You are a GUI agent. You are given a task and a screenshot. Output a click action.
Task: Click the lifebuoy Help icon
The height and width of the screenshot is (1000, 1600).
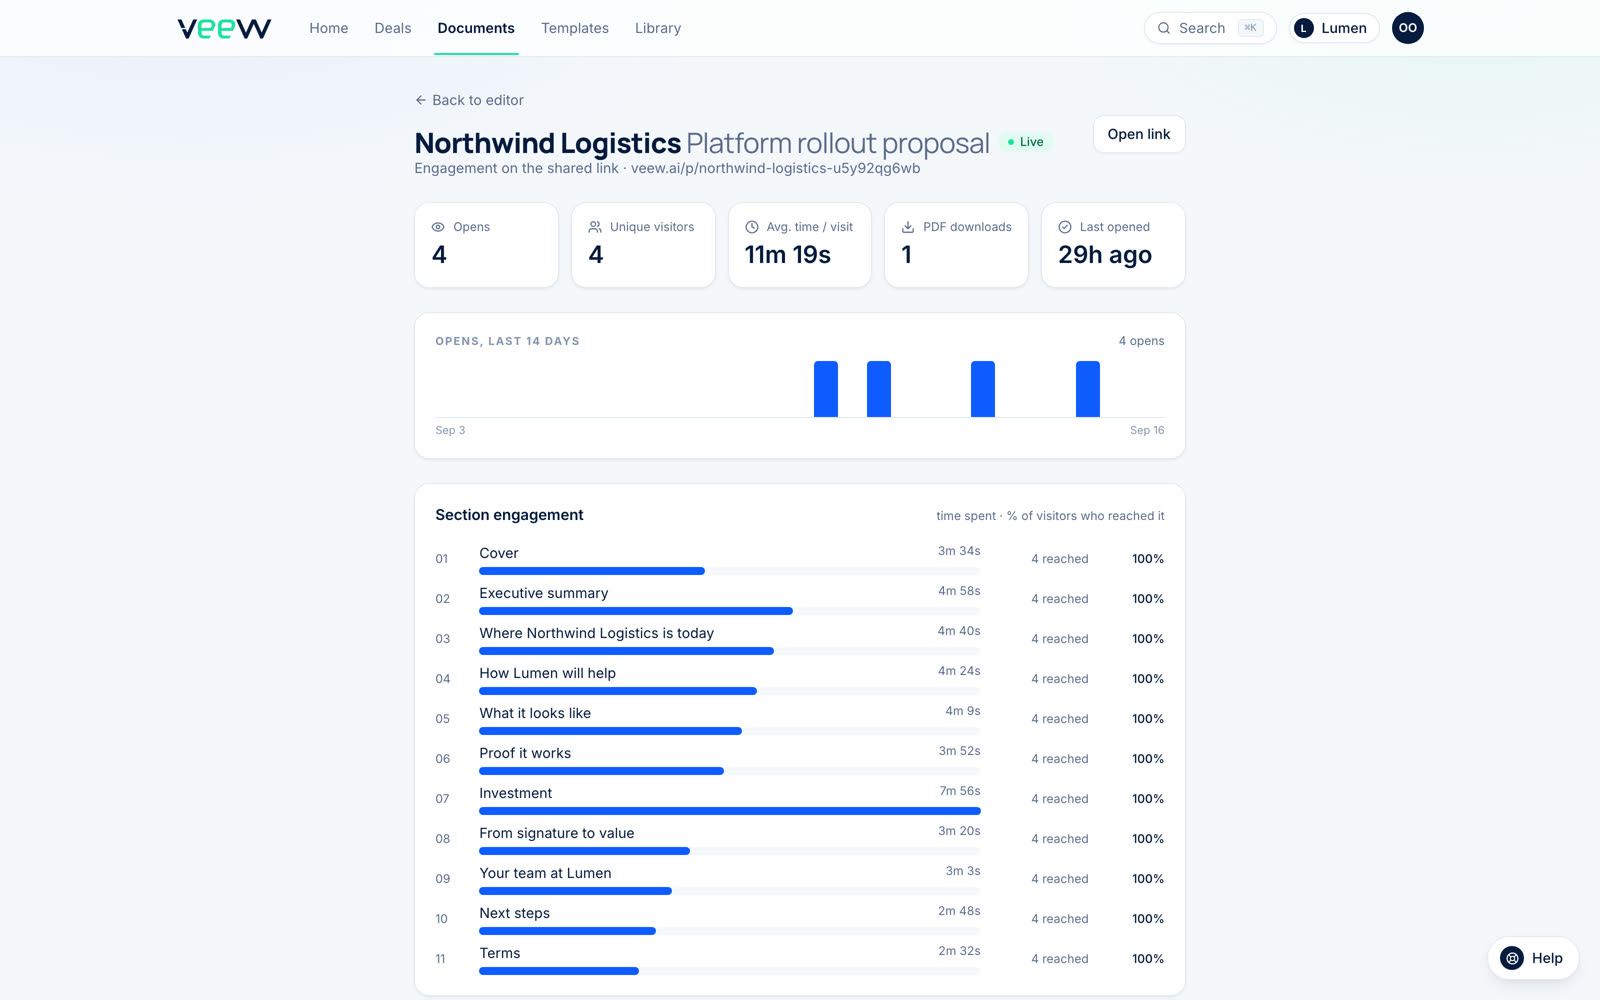(x=1512, y=958)
